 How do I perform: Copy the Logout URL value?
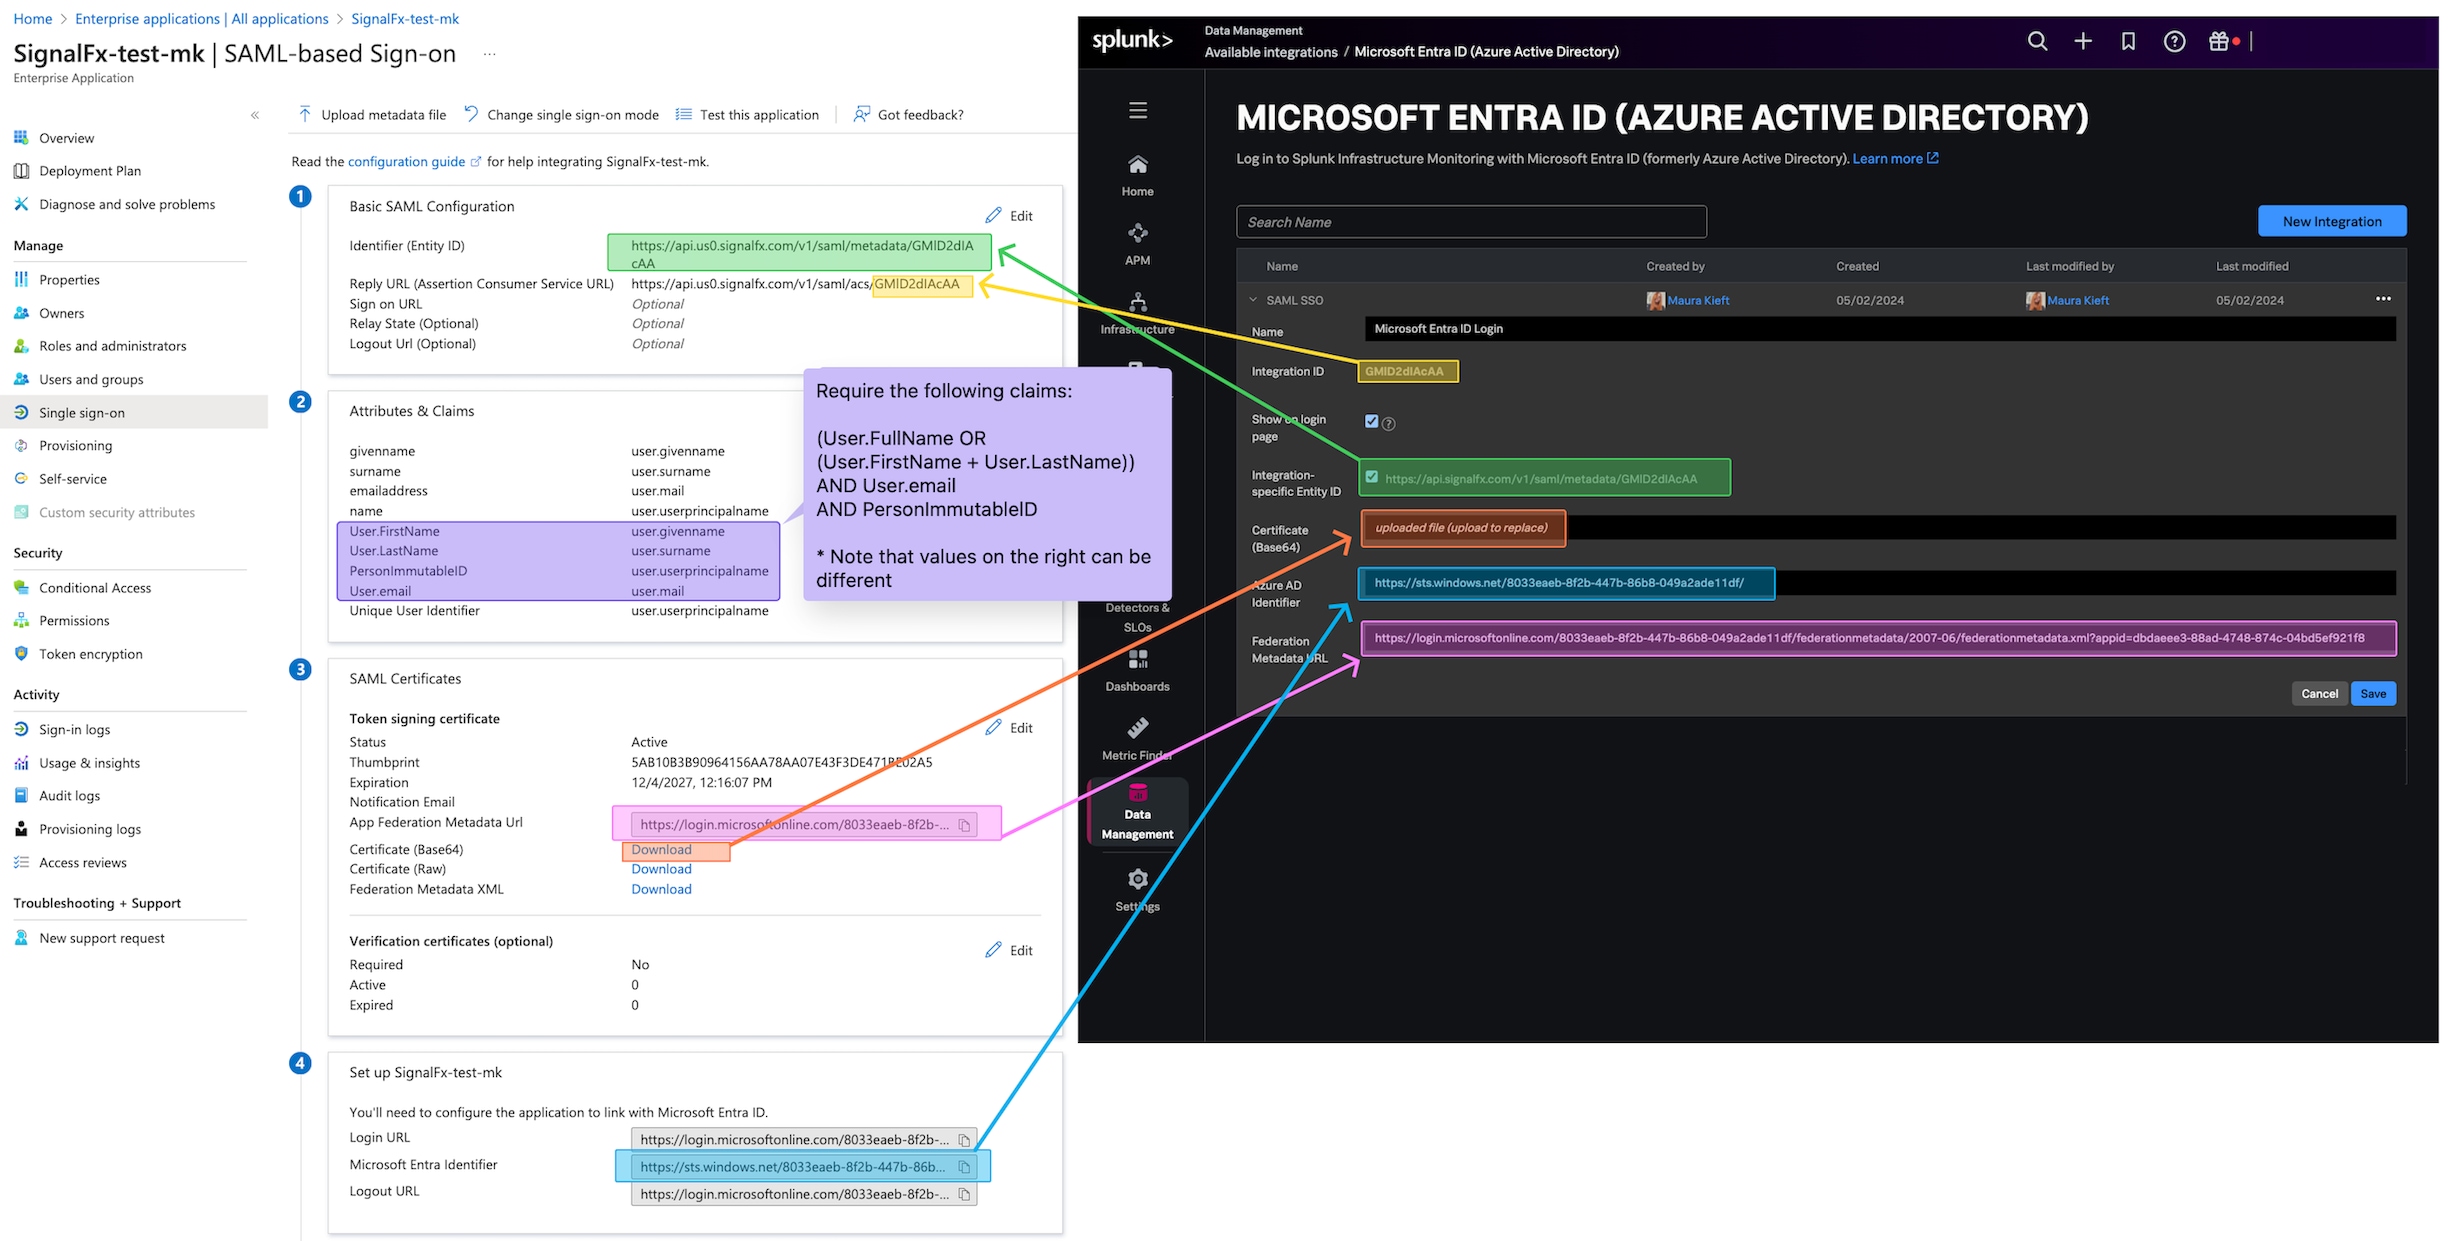pyautogui.click(x=964, y=1194)
